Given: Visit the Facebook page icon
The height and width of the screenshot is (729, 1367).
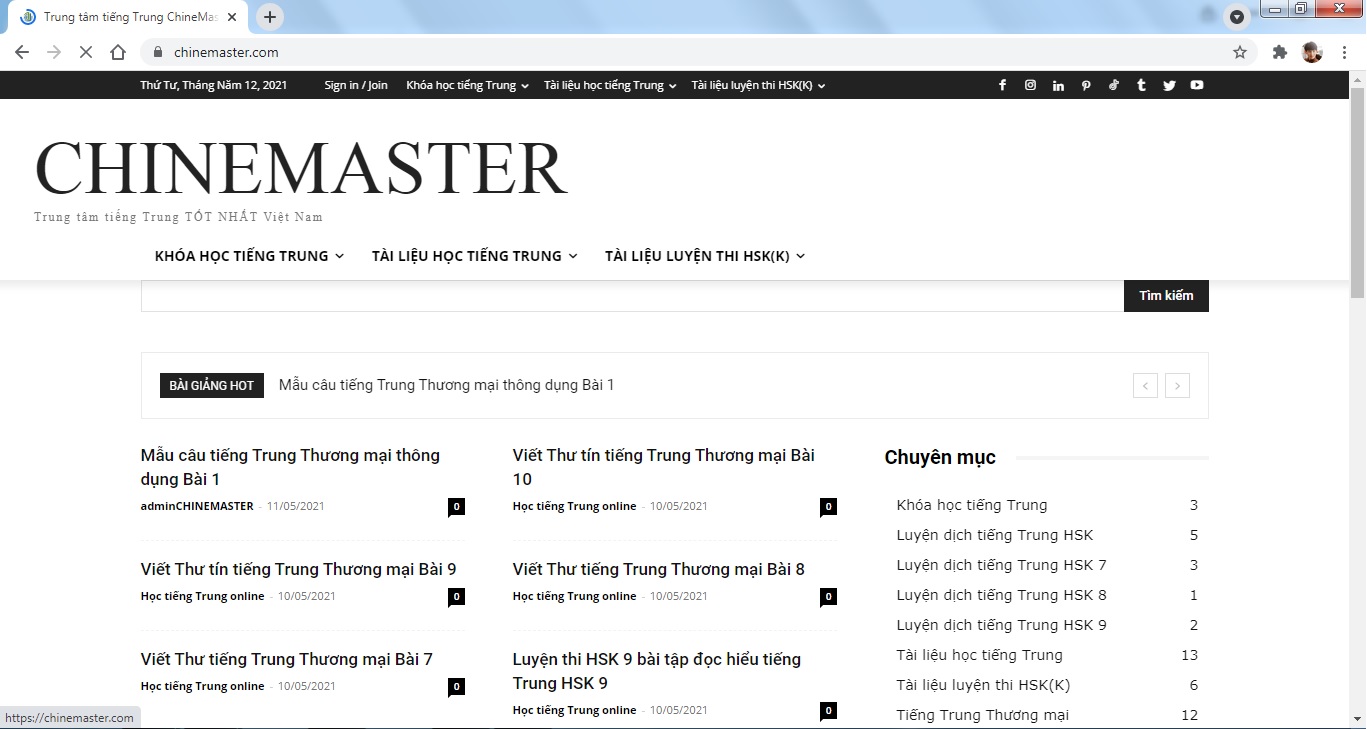Looking at the screenshot, I should (1002, 85).
